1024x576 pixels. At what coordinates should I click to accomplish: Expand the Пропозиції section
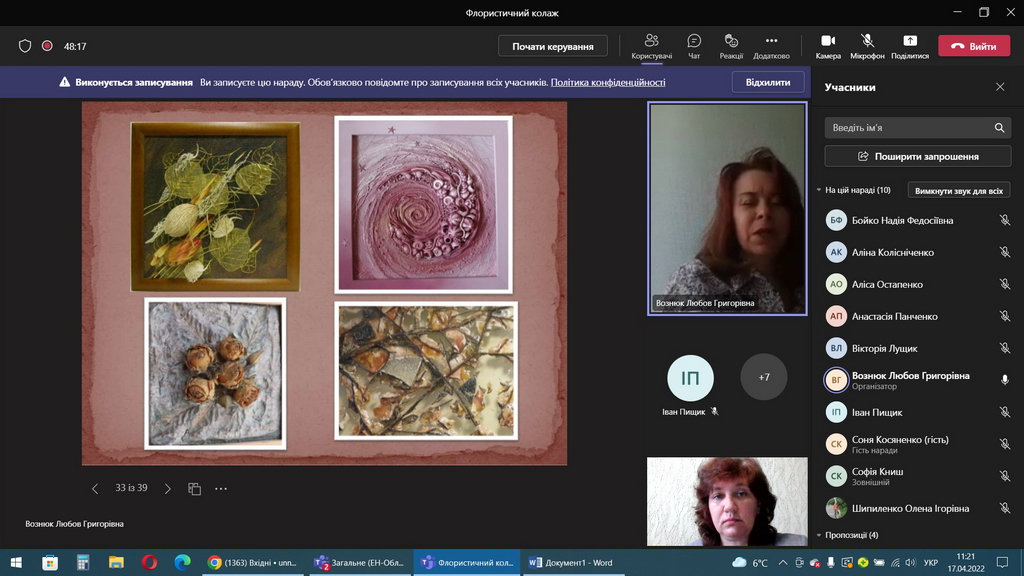(x=819, y=535)
